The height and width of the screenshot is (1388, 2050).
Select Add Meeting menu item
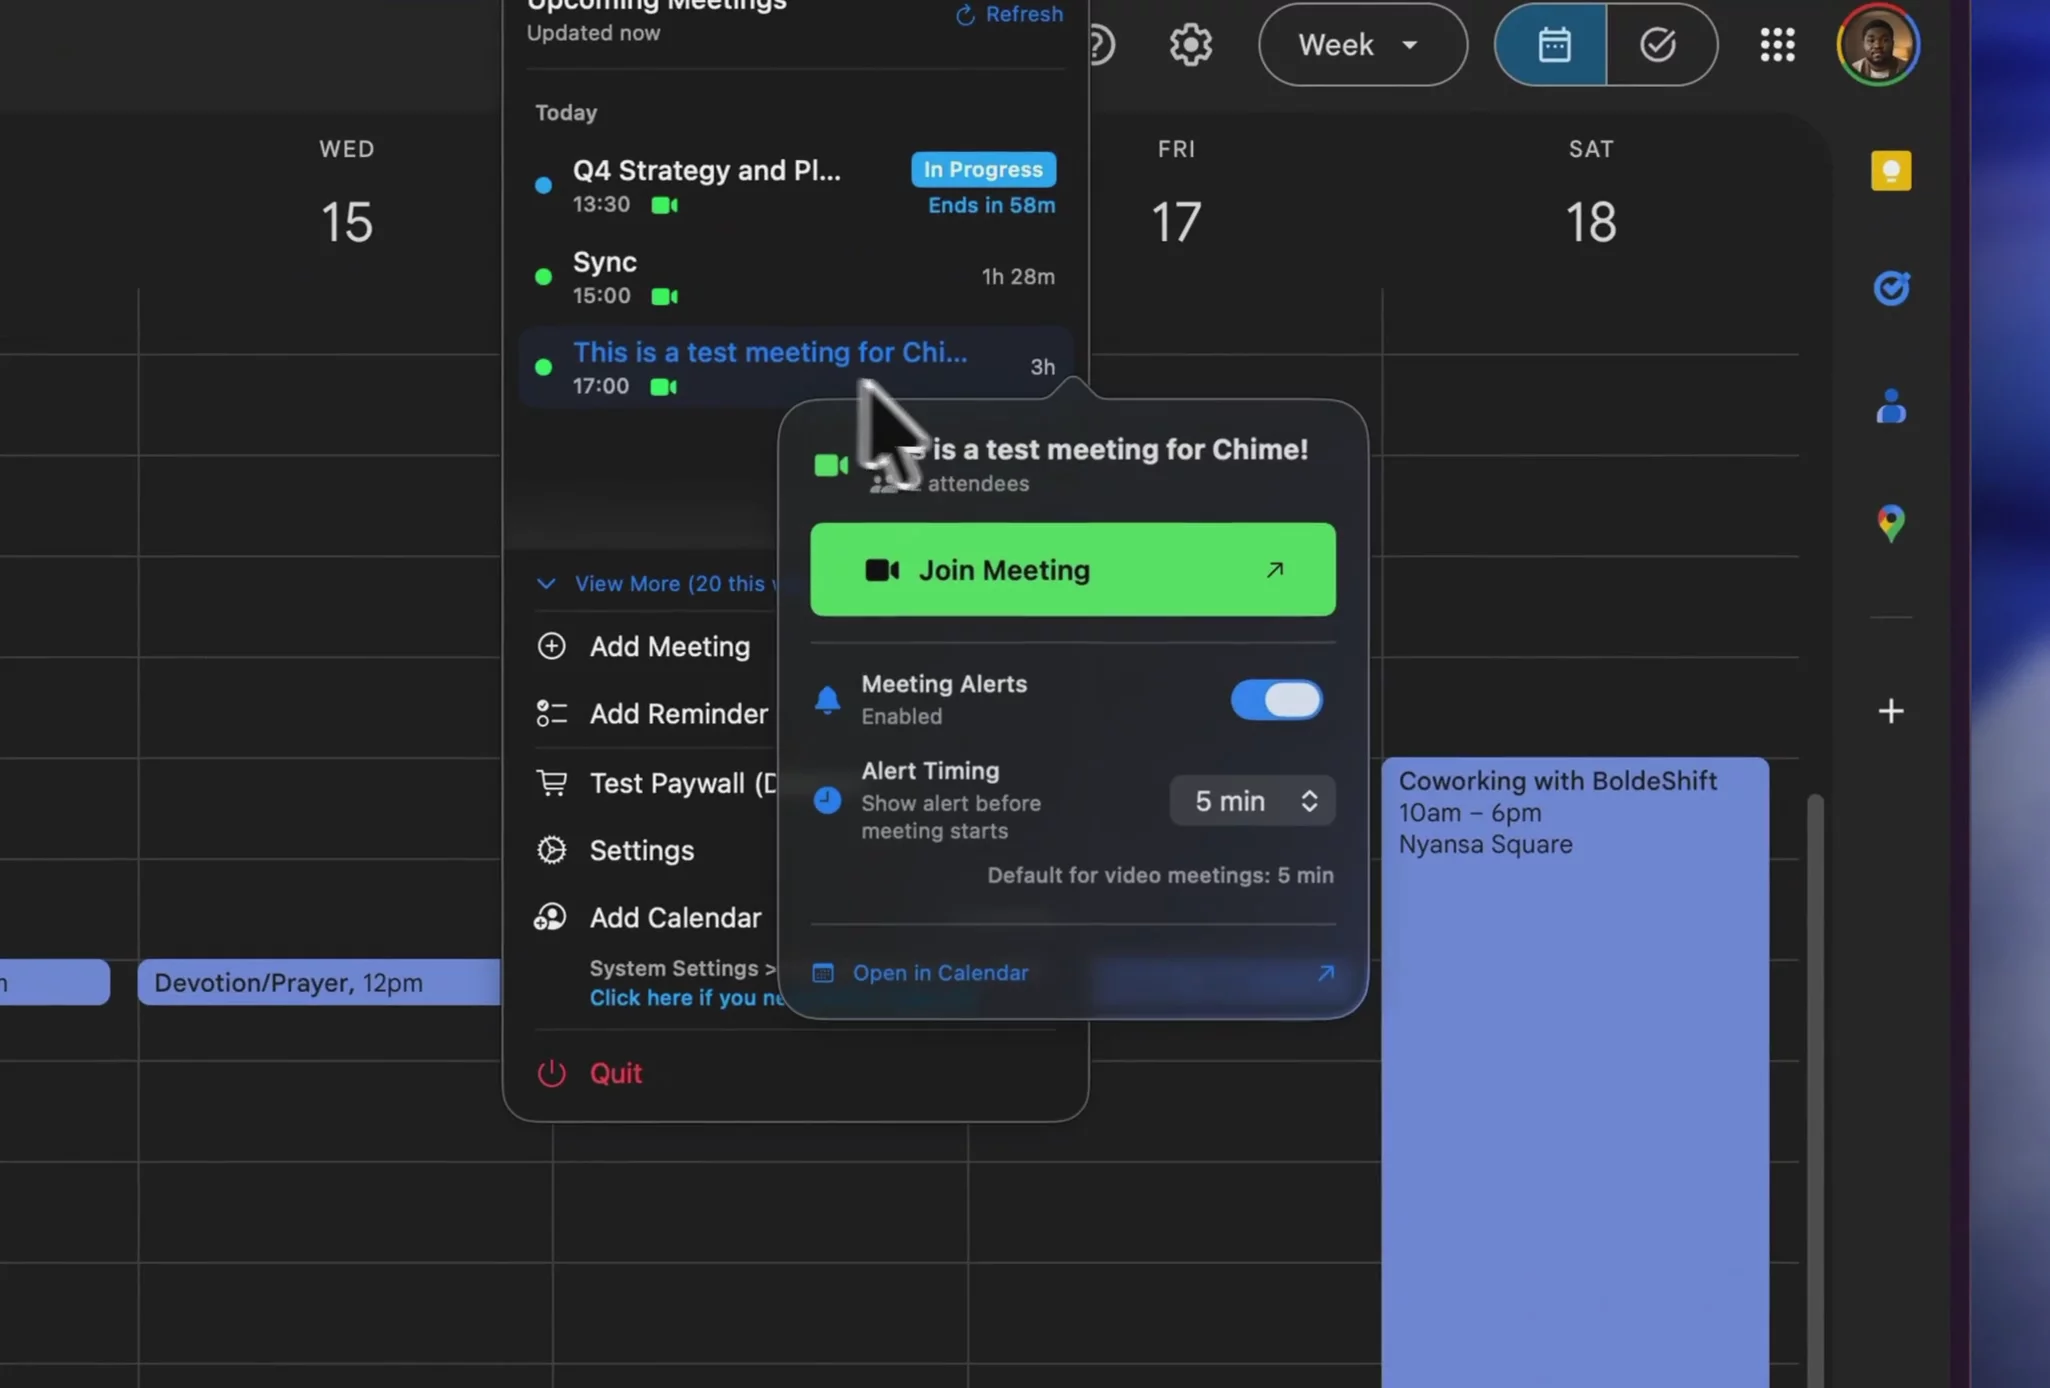(669, 647)
